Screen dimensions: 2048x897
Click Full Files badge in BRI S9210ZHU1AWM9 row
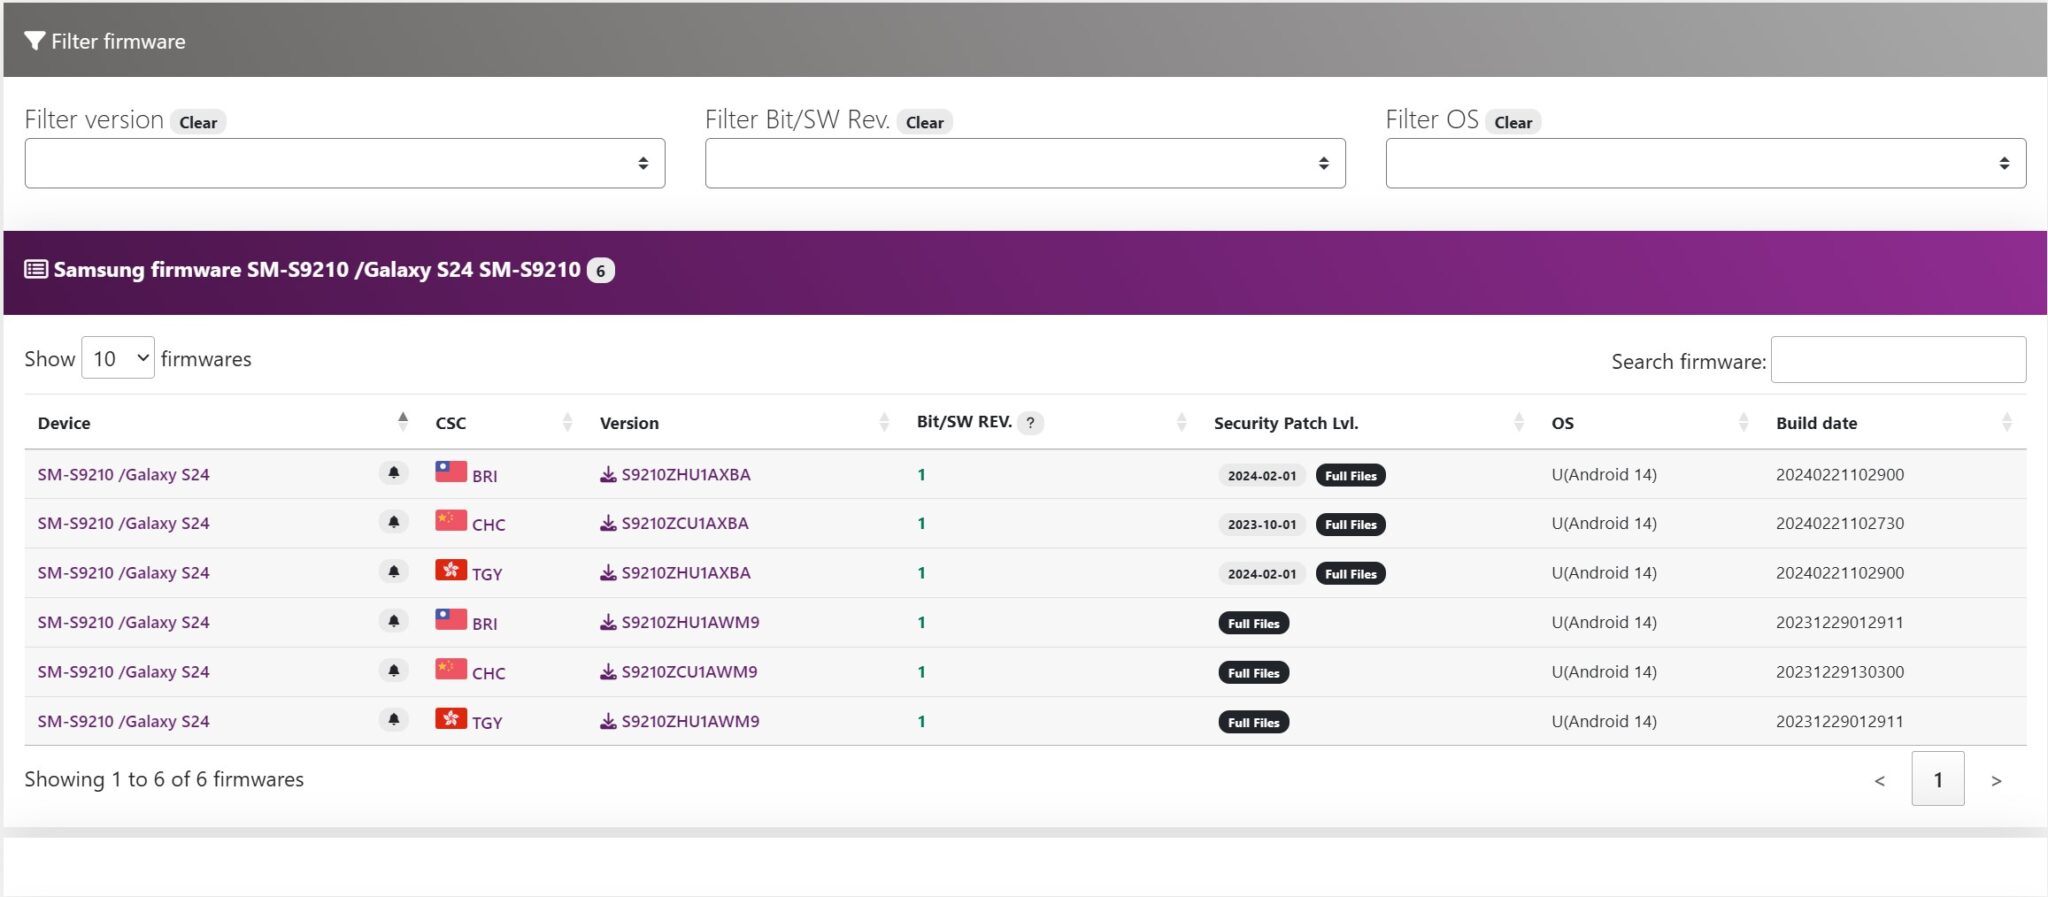coord(1254,623)
